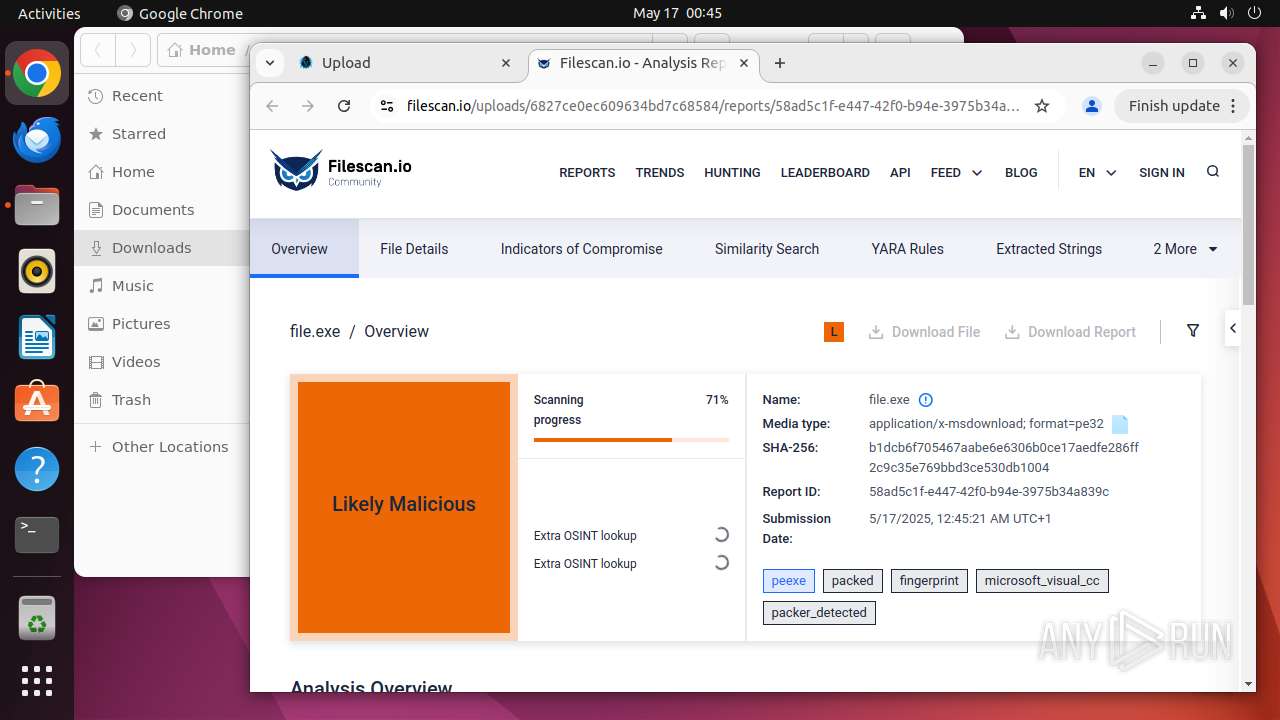Open Downloads in Files sidebar
Viewport: 1280px width, 720px height.
pyautogui.click(x=161, y=248)
